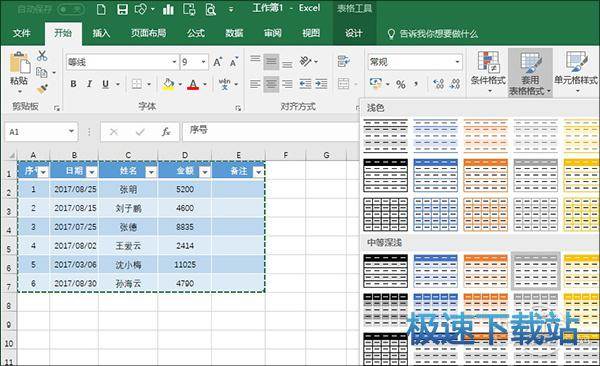600x366 pixels.
Task: Click the New blank workbook icon
Action: (101, 9)
